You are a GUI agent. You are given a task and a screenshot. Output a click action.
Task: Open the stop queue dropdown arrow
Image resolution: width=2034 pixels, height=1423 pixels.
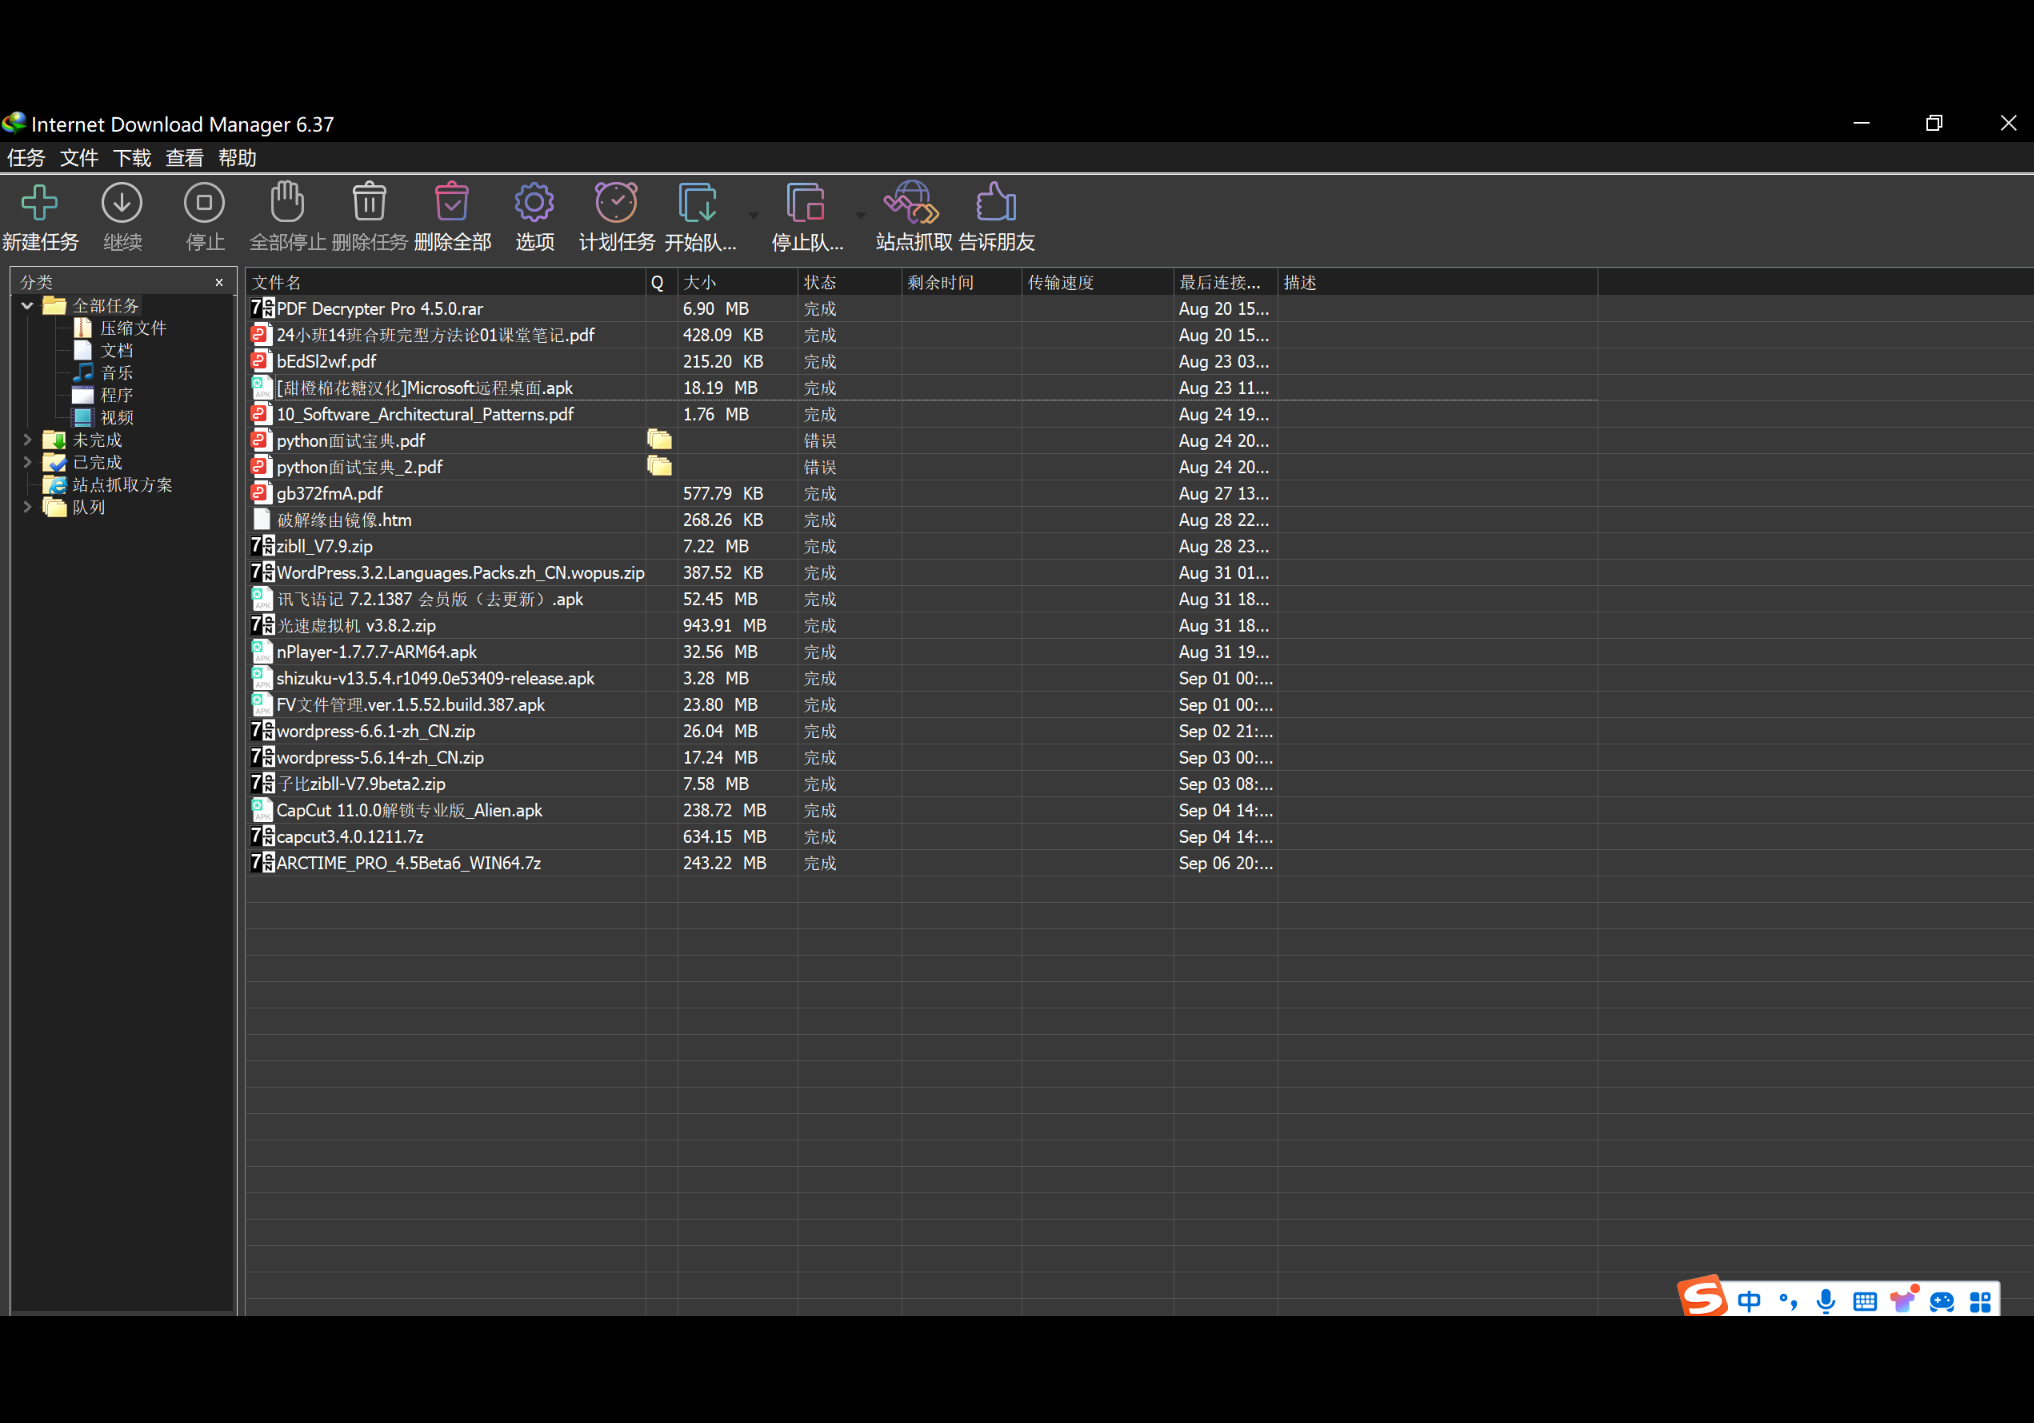[x=860, y=215]
